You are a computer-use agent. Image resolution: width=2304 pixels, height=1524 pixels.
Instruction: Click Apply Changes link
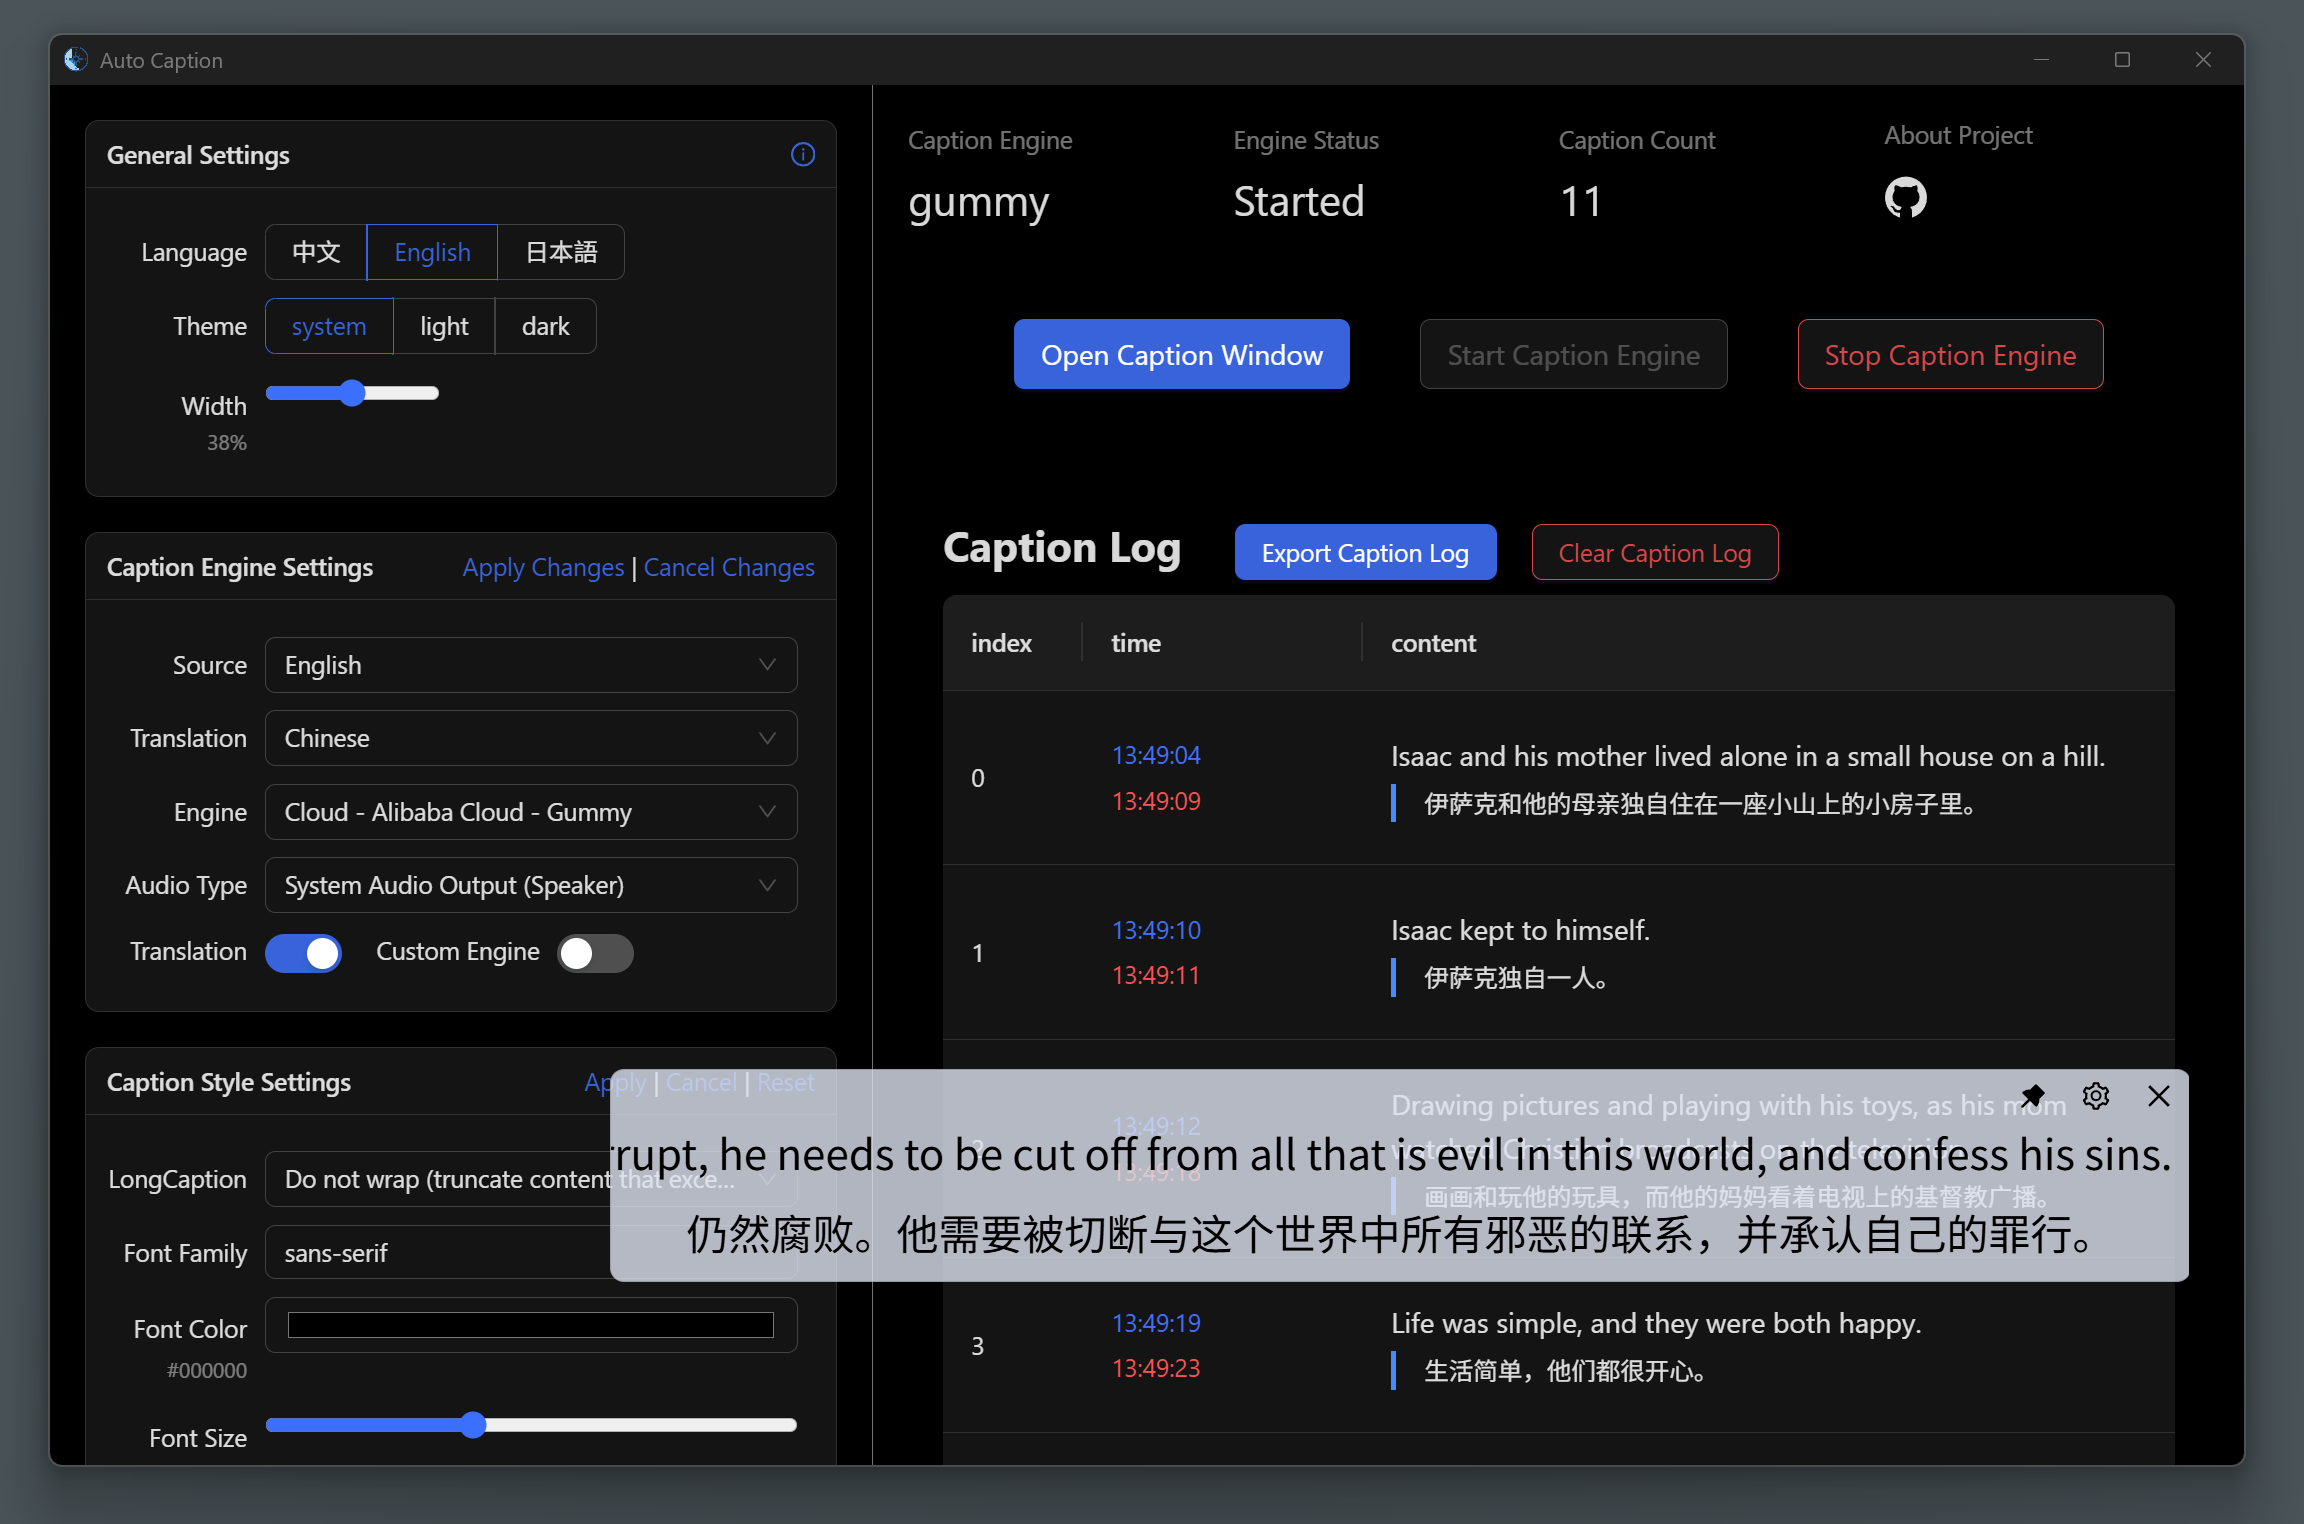(543, 568)
